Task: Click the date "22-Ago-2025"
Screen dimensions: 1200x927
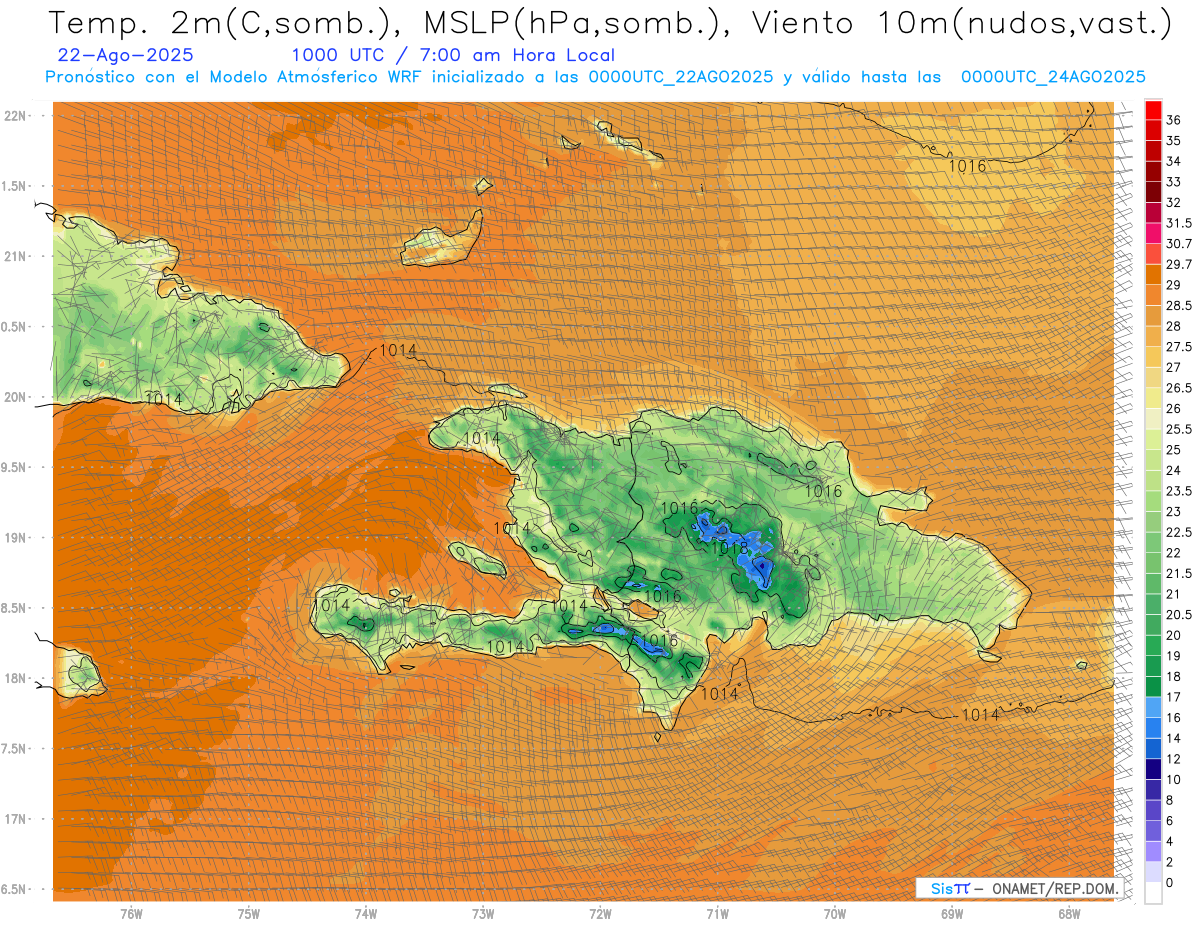Action: click(x=126, y=55)
